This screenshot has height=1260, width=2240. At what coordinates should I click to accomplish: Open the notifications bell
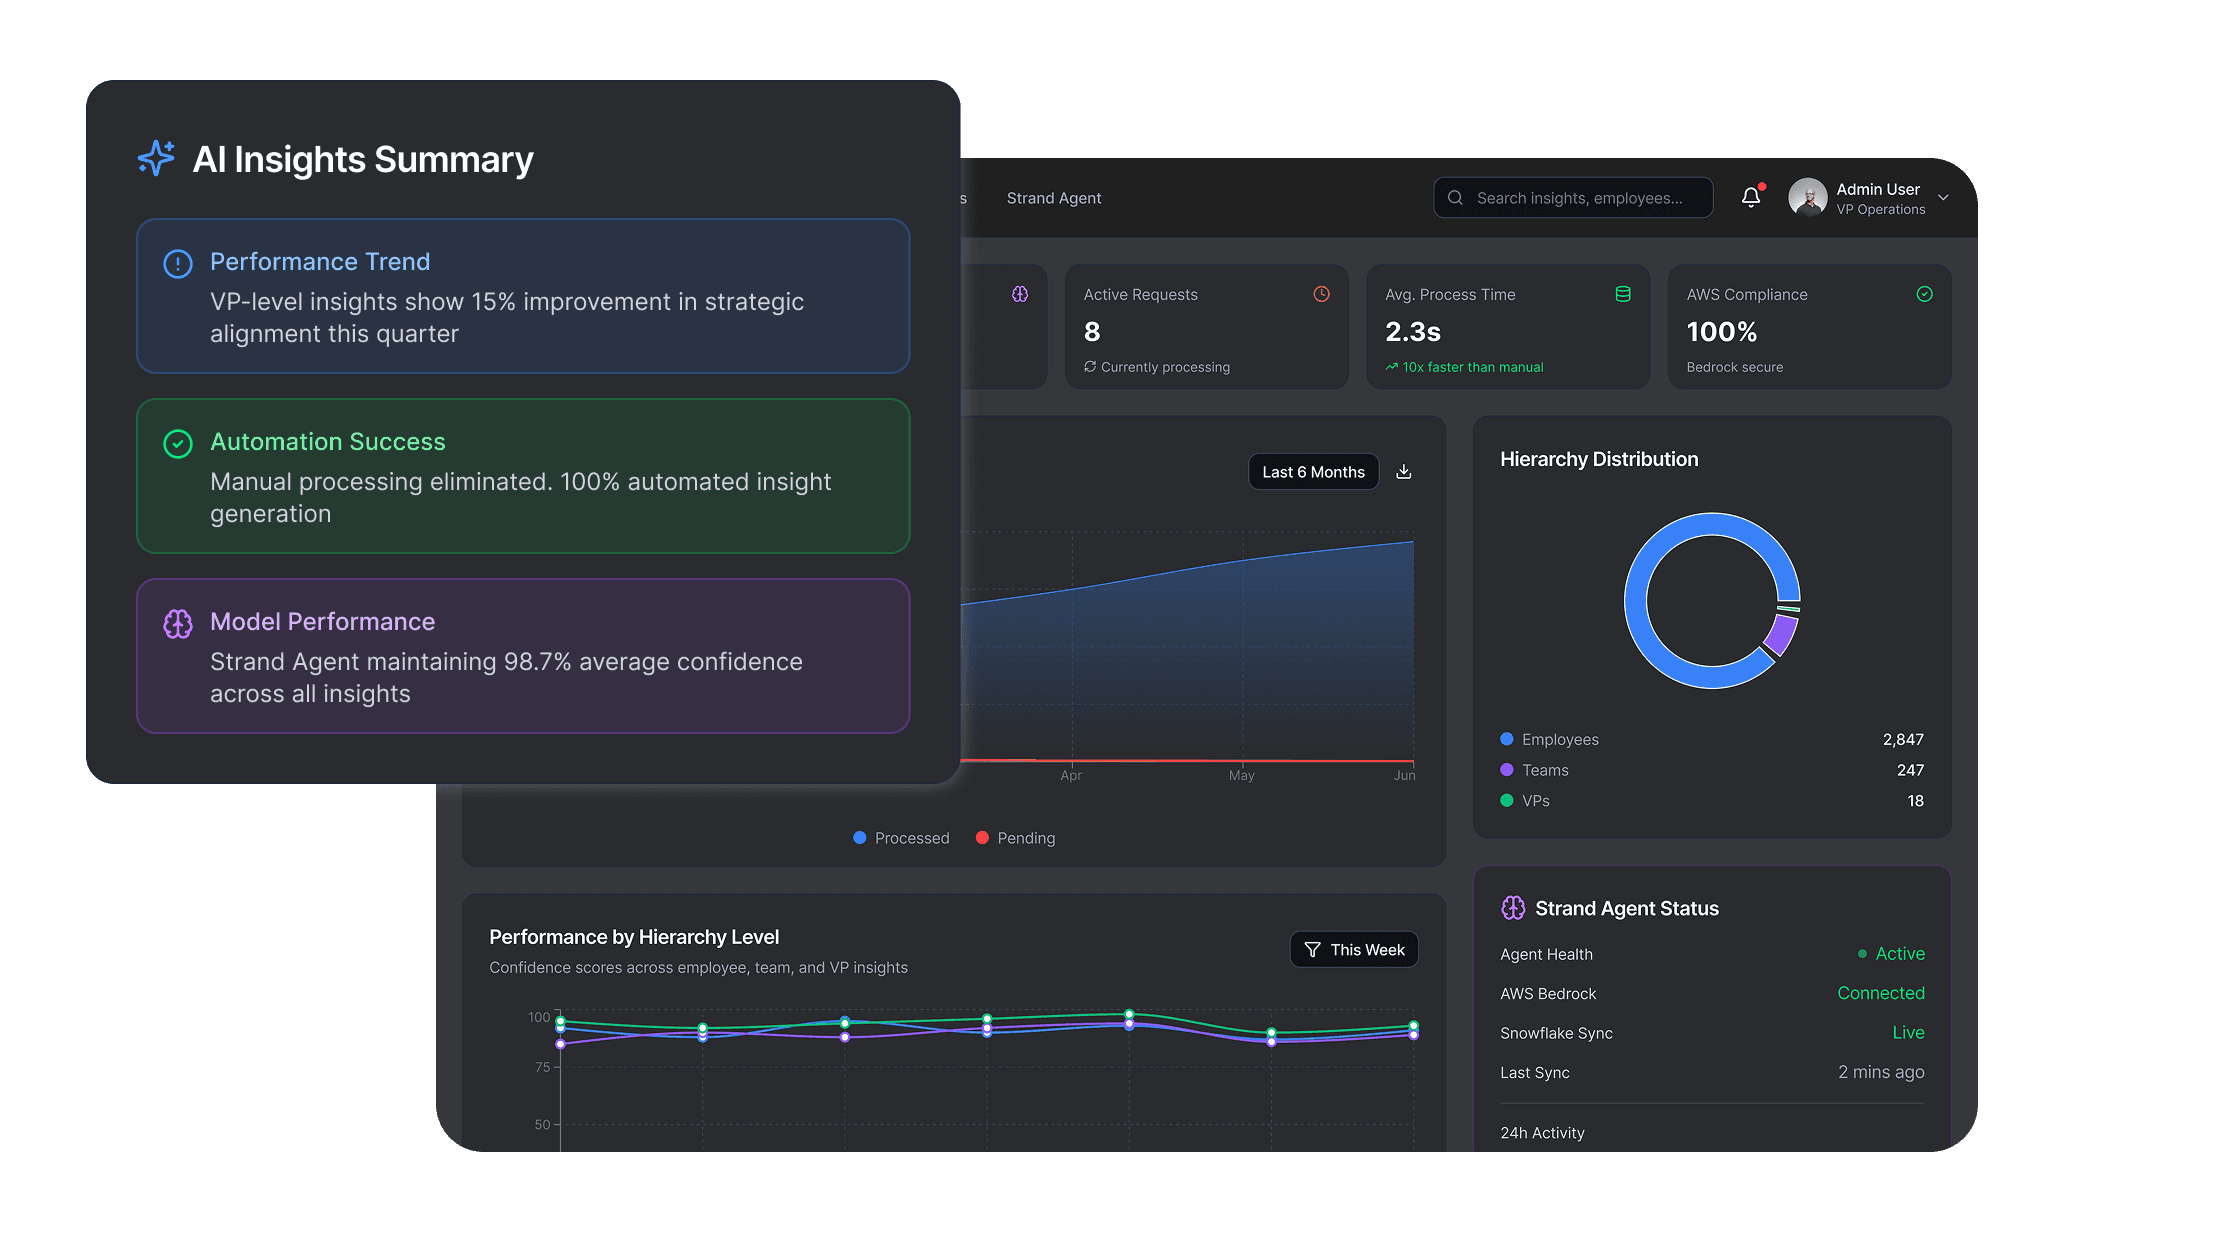coord(1750,197)
